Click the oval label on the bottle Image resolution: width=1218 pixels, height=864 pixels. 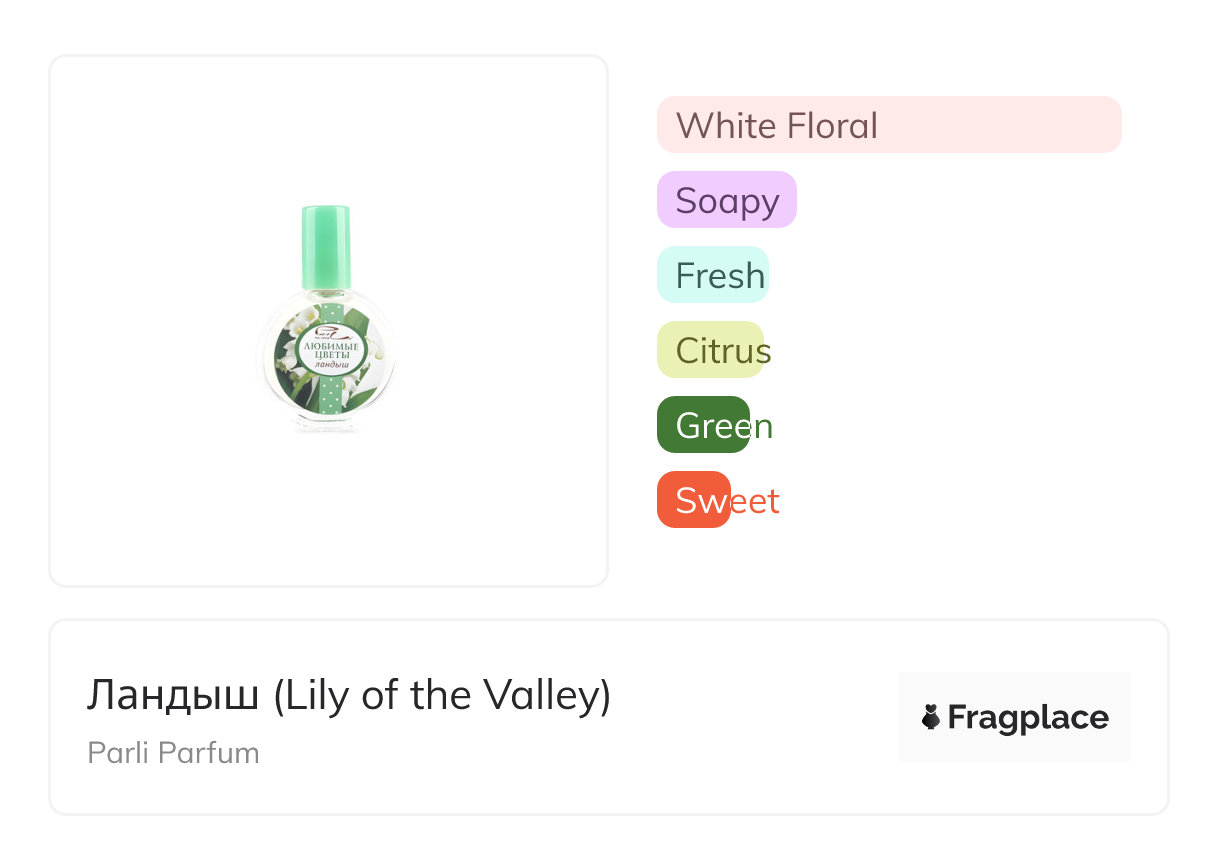tap(327, 354)
